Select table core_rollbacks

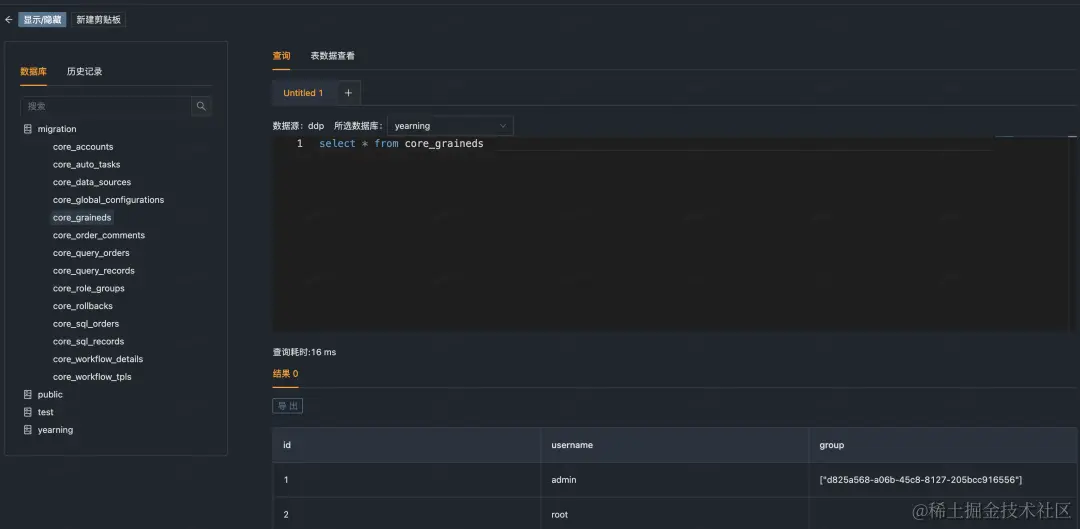click(x=83, y=306)
